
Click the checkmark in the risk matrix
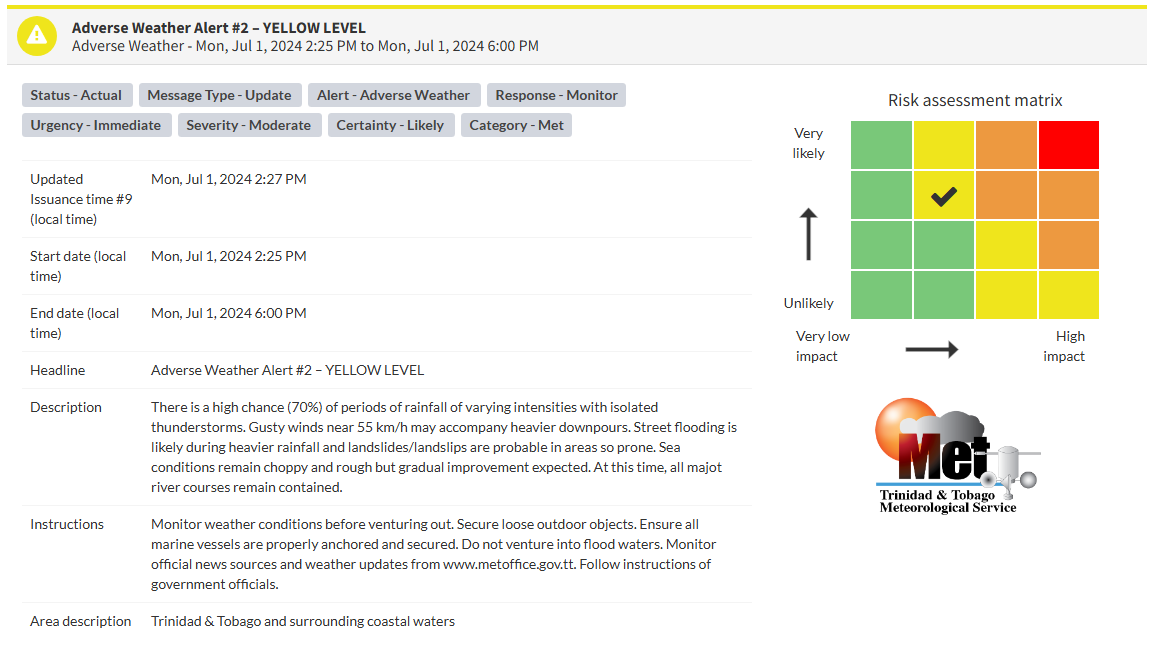[x=943, y=196]
